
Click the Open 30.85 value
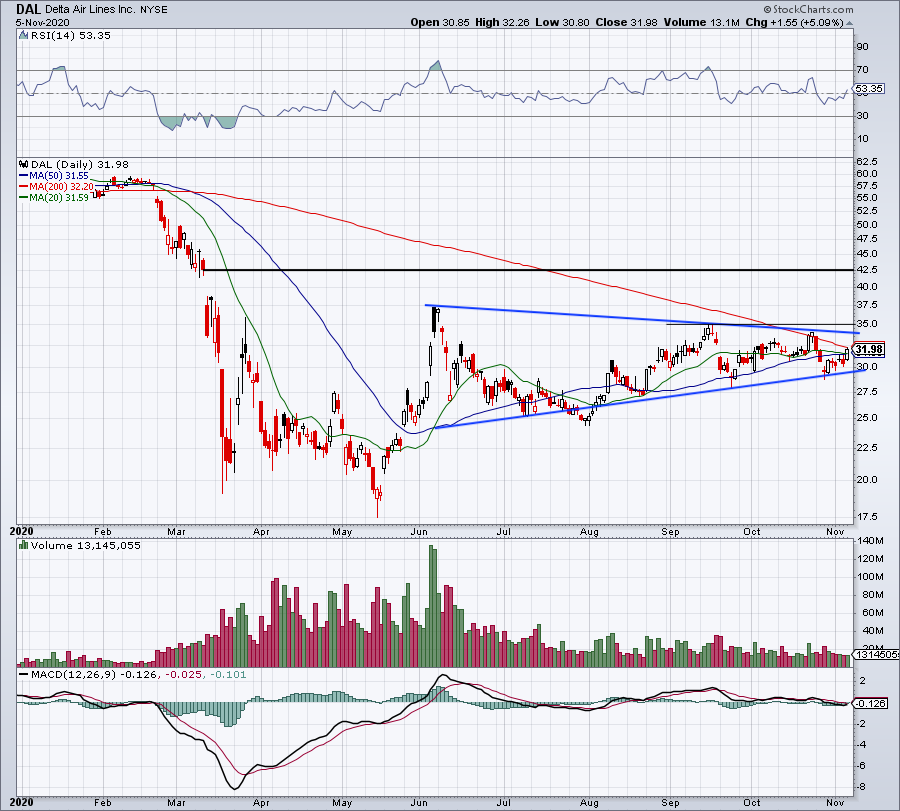click(440, 22)
